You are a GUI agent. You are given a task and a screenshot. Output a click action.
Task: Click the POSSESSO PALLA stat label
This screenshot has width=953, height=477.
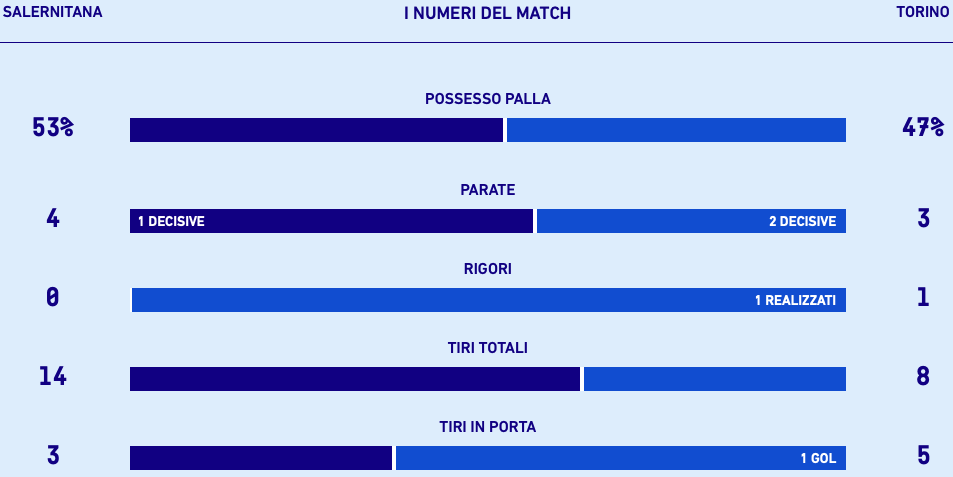(x=487, y=99)
